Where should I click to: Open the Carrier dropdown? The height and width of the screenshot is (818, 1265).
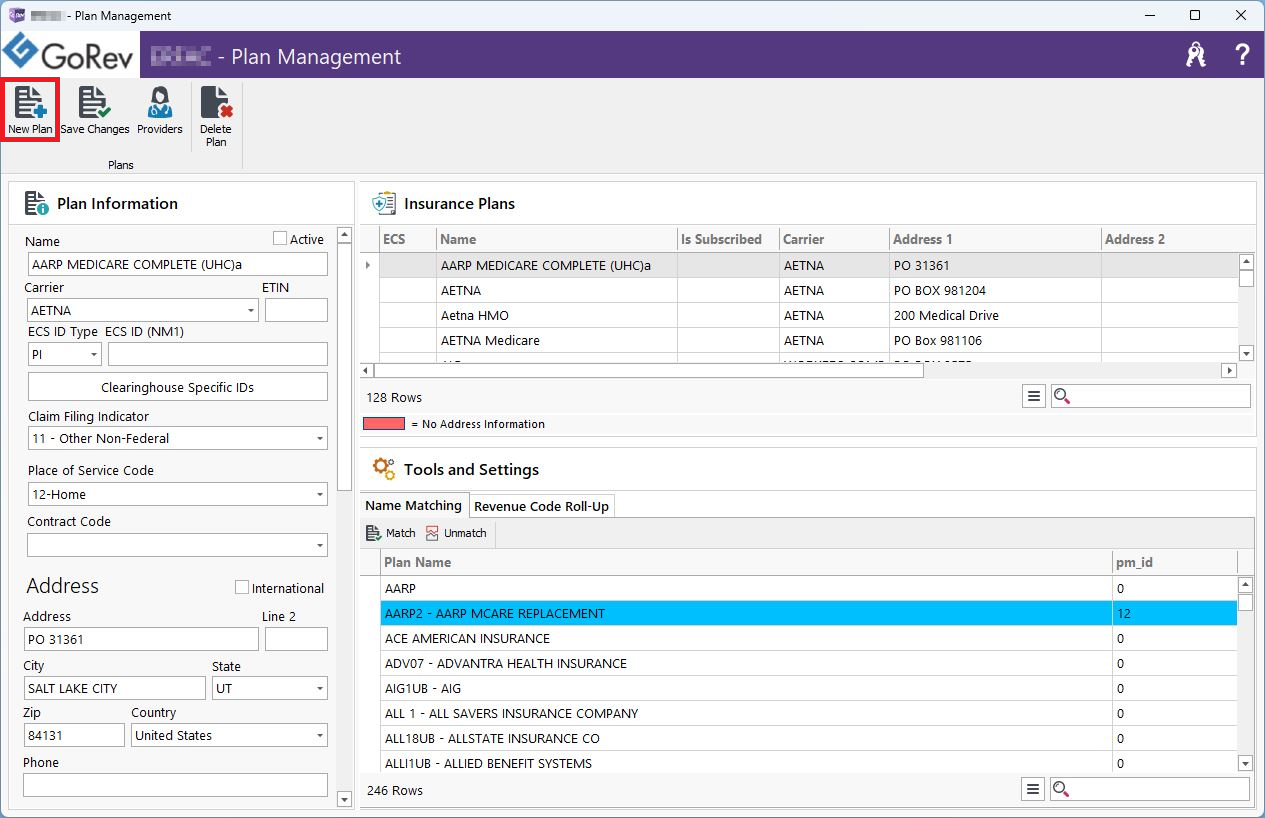(x=250, y=311)
